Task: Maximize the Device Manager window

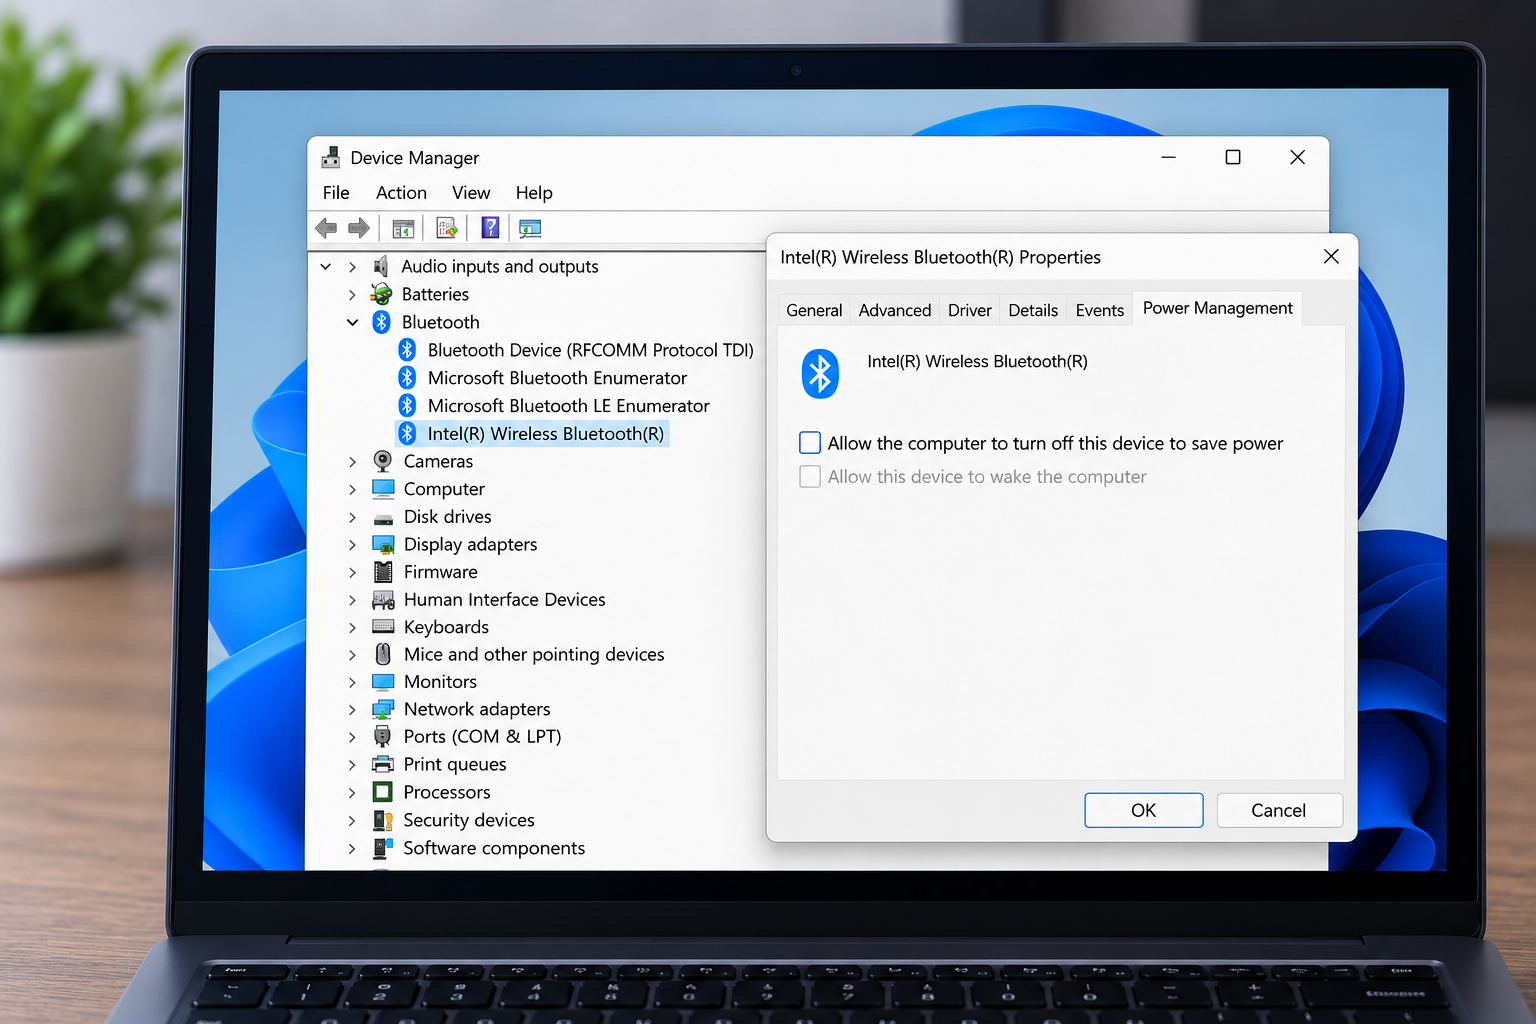Action: coord(1233,157)
